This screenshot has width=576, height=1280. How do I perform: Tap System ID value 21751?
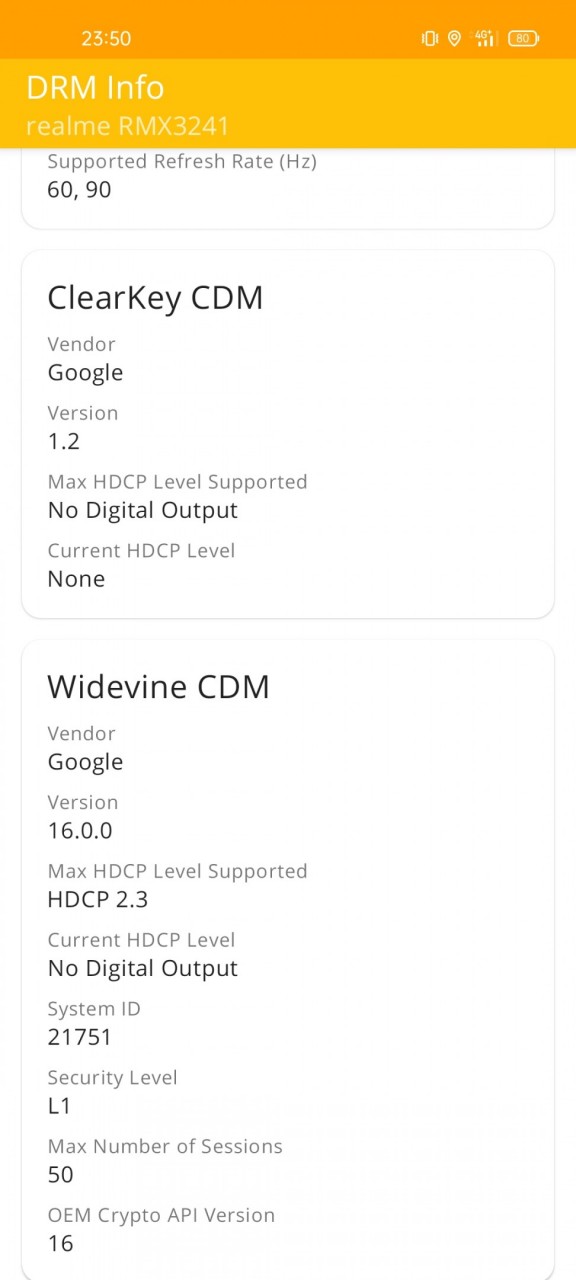[x=80, y=1037]
